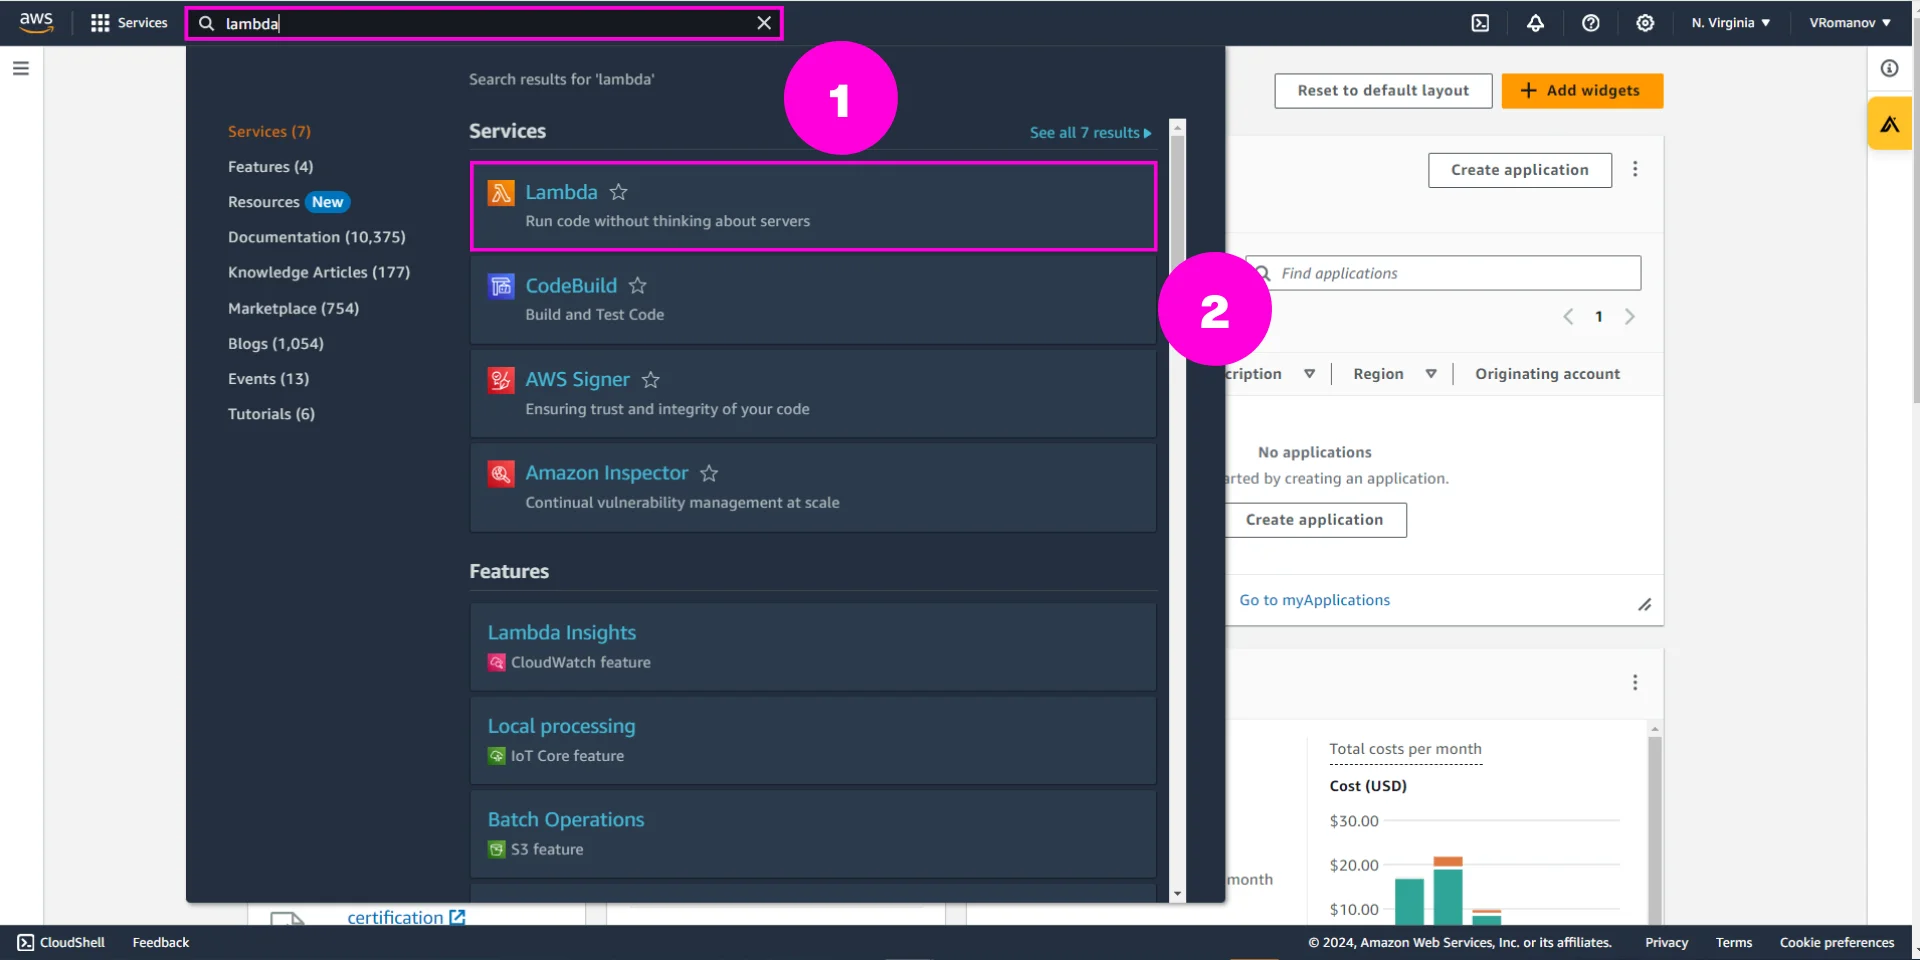Image resolution: width=1920 pixels, height=960 pixels.
Task: Open the info panel icon at right
Action: click(1889, 68)
